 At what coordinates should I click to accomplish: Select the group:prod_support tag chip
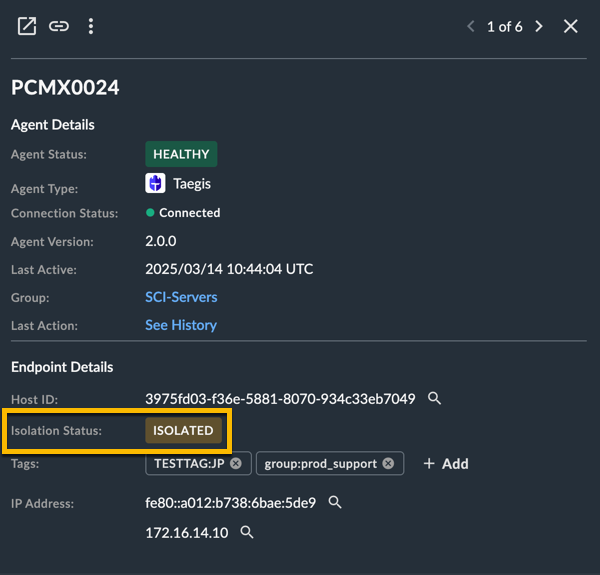330,464
